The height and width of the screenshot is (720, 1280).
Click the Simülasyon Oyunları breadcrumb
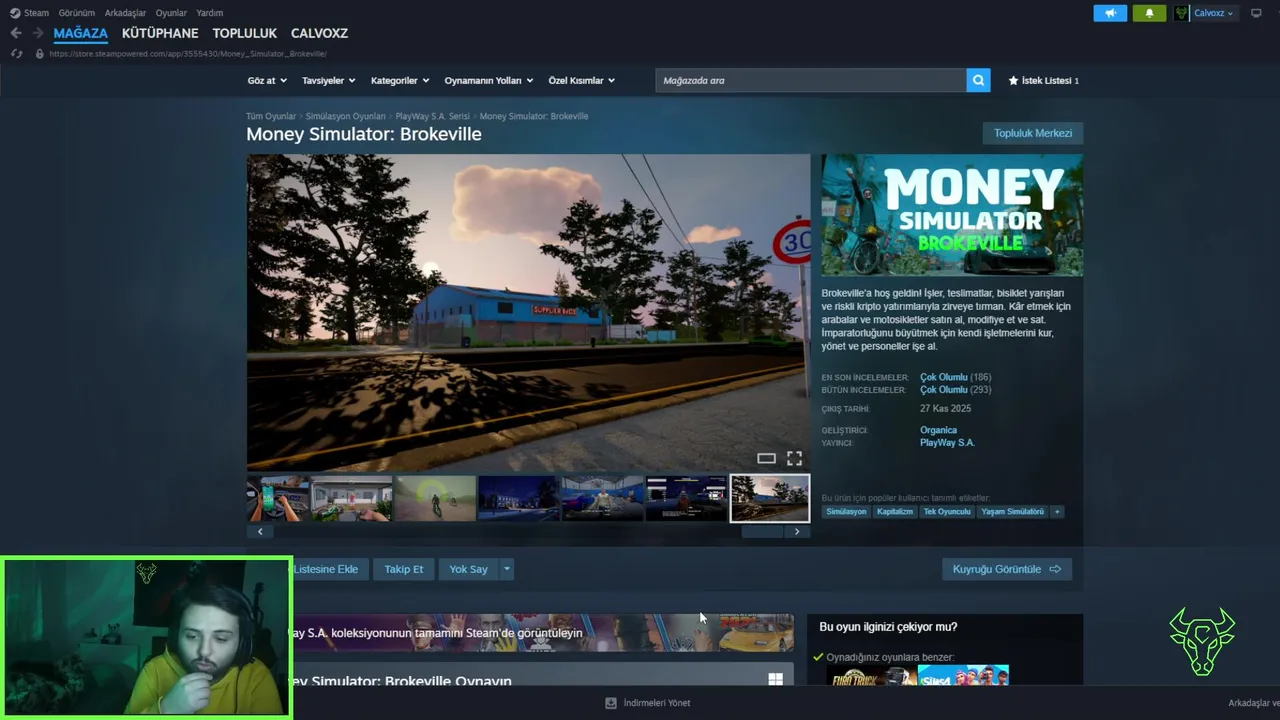point(345,116)
